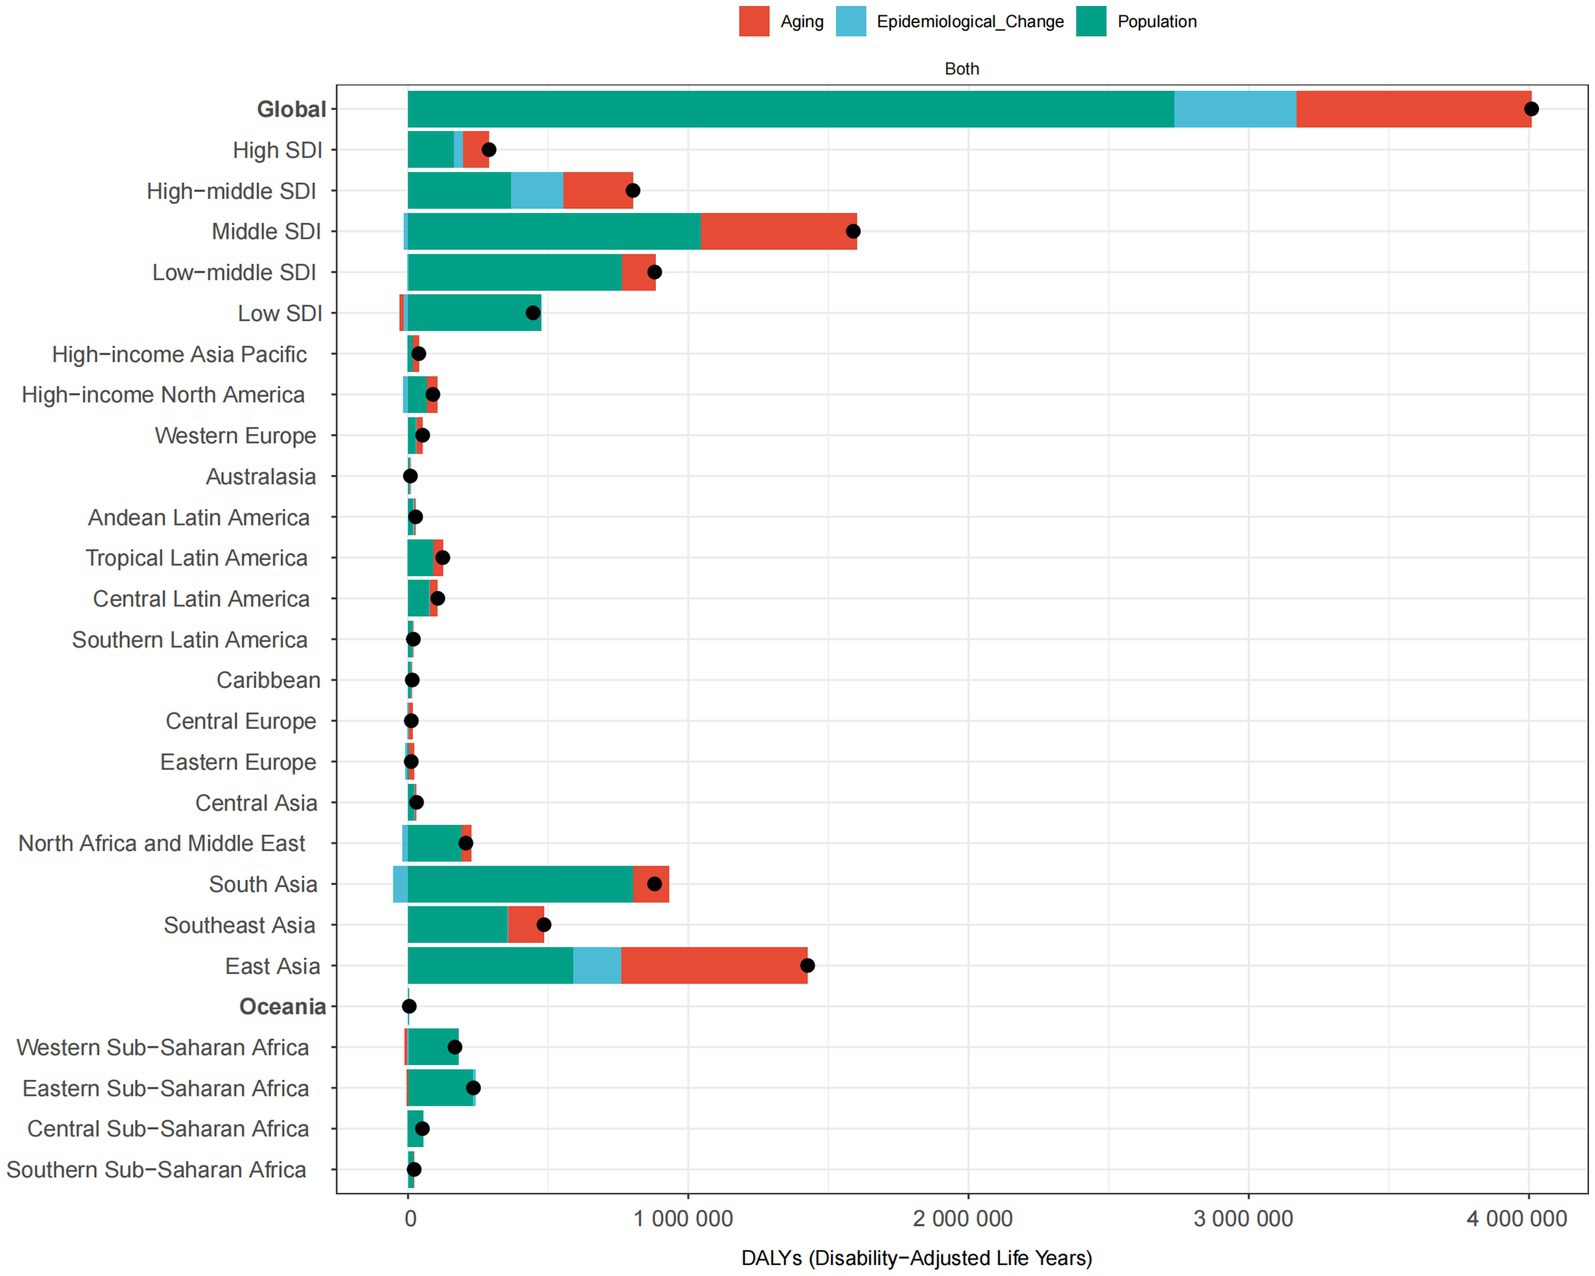Click the Oceania total black dot

(409, 1007)
